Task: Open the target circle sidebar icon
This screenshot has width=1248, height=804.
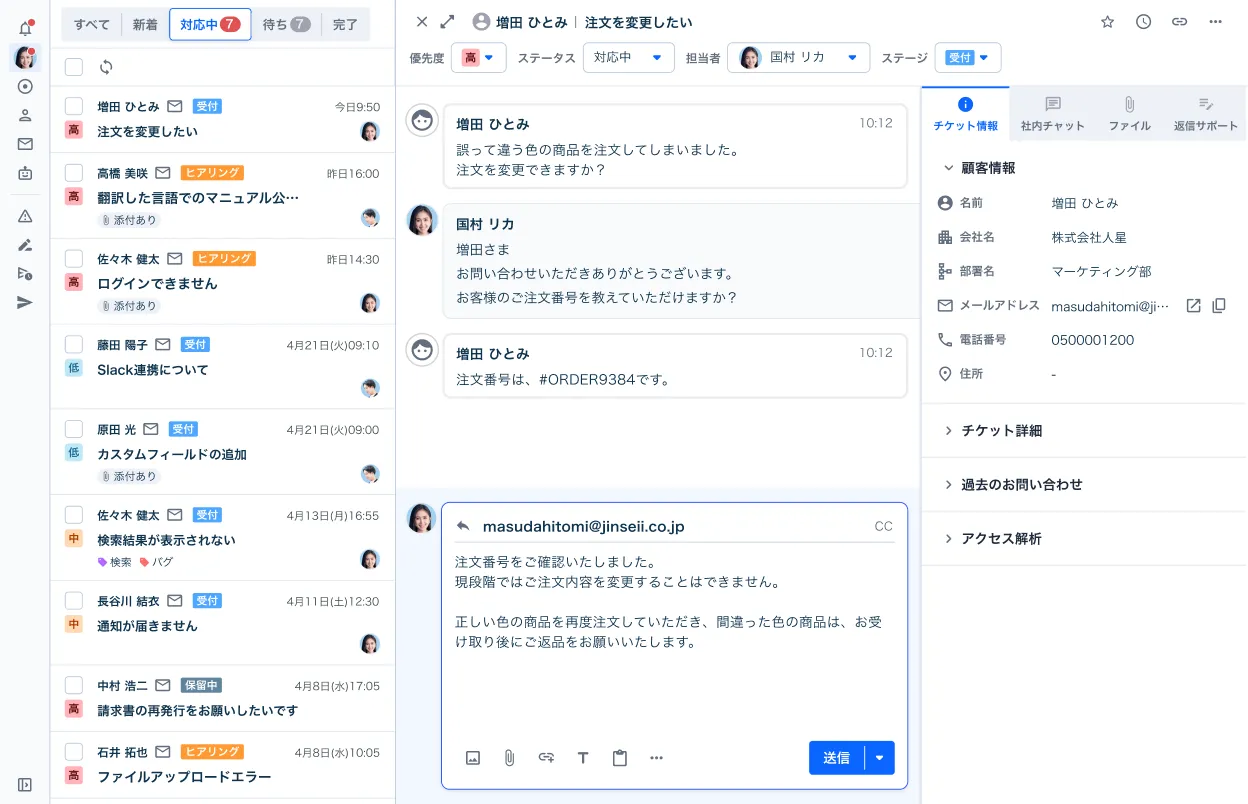Action: click(x=25, y=86)
